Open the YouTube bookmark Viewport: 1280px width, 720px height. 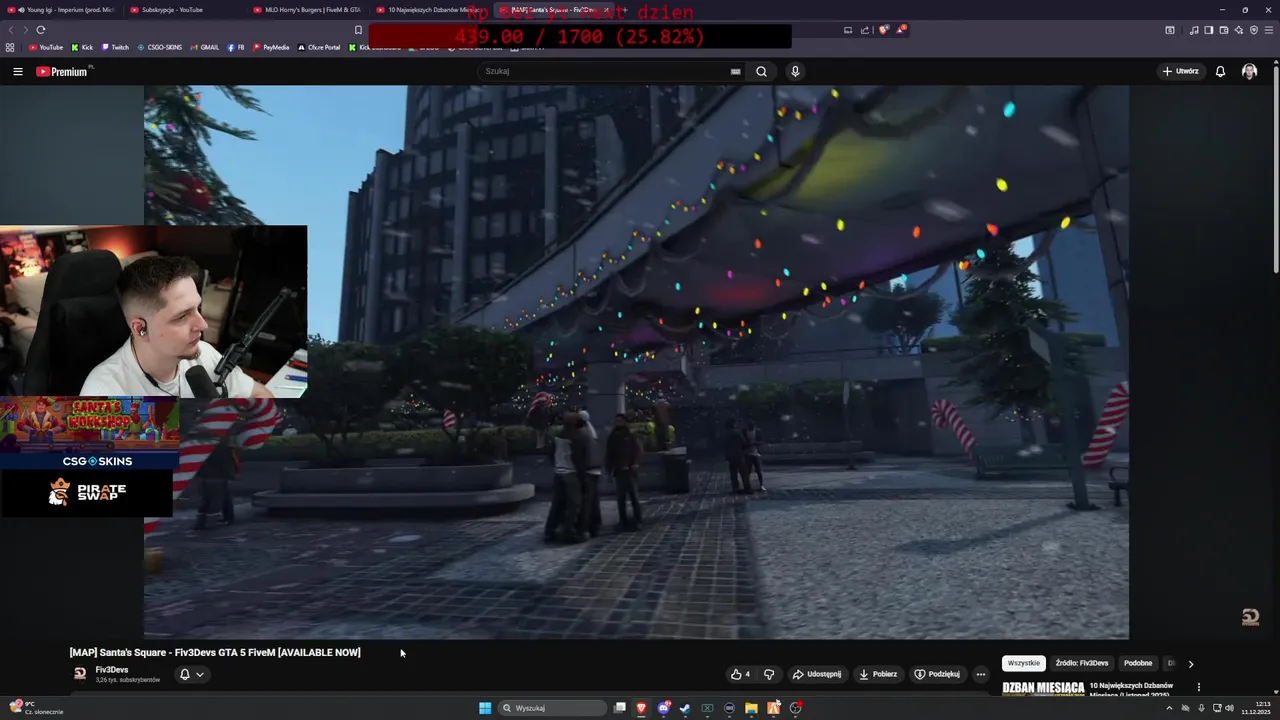point(46,47)
